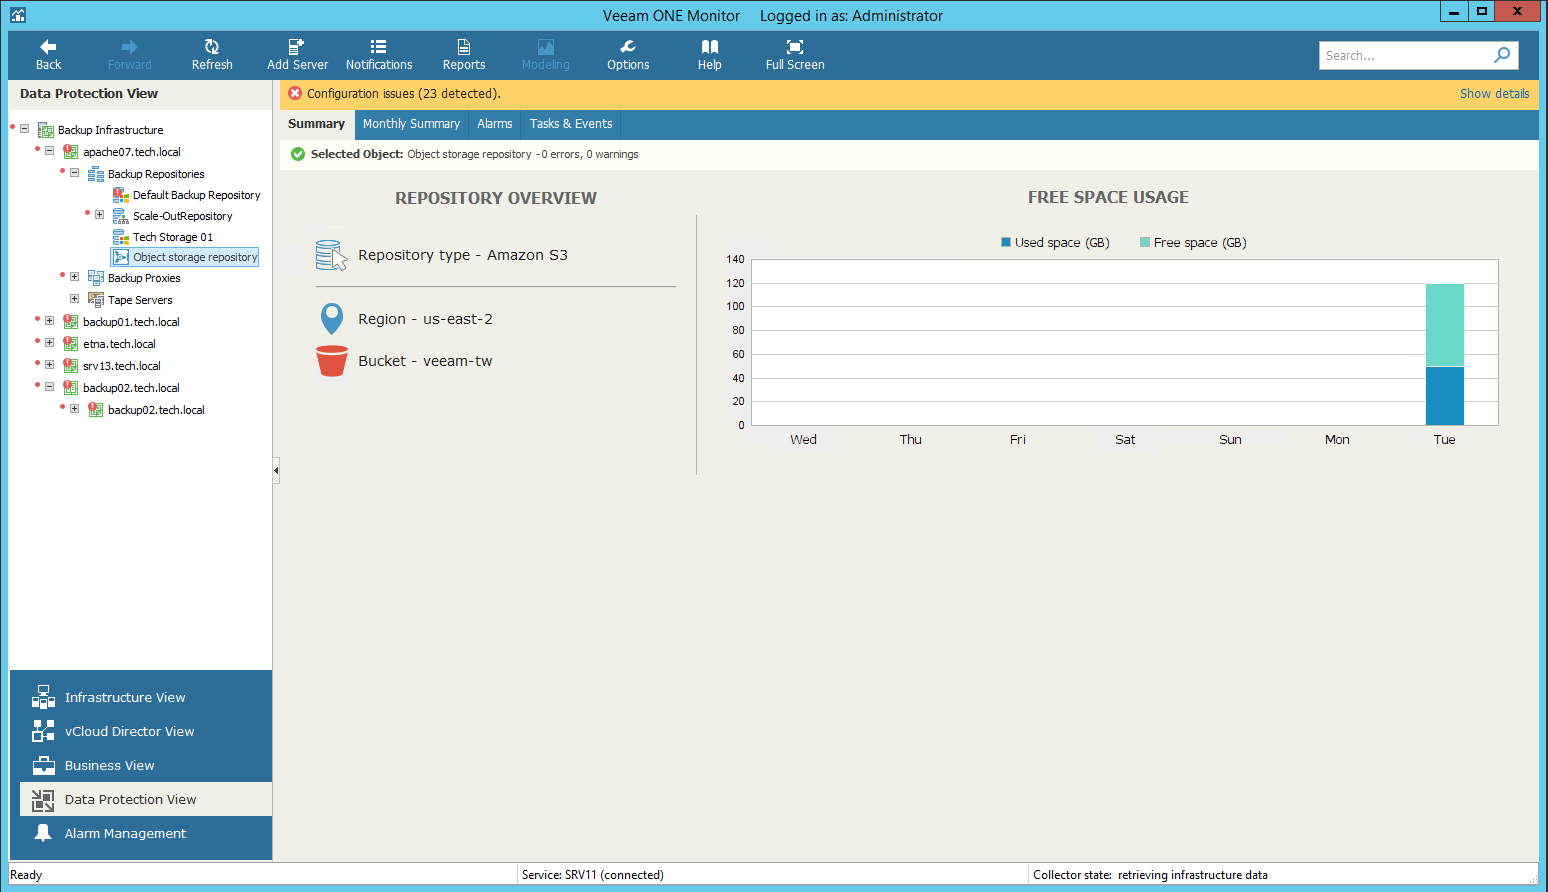Switch to Full Screen mode
Image resolution: width=1548 pixels, height=892 pixels.
click(x=795, y=55)
